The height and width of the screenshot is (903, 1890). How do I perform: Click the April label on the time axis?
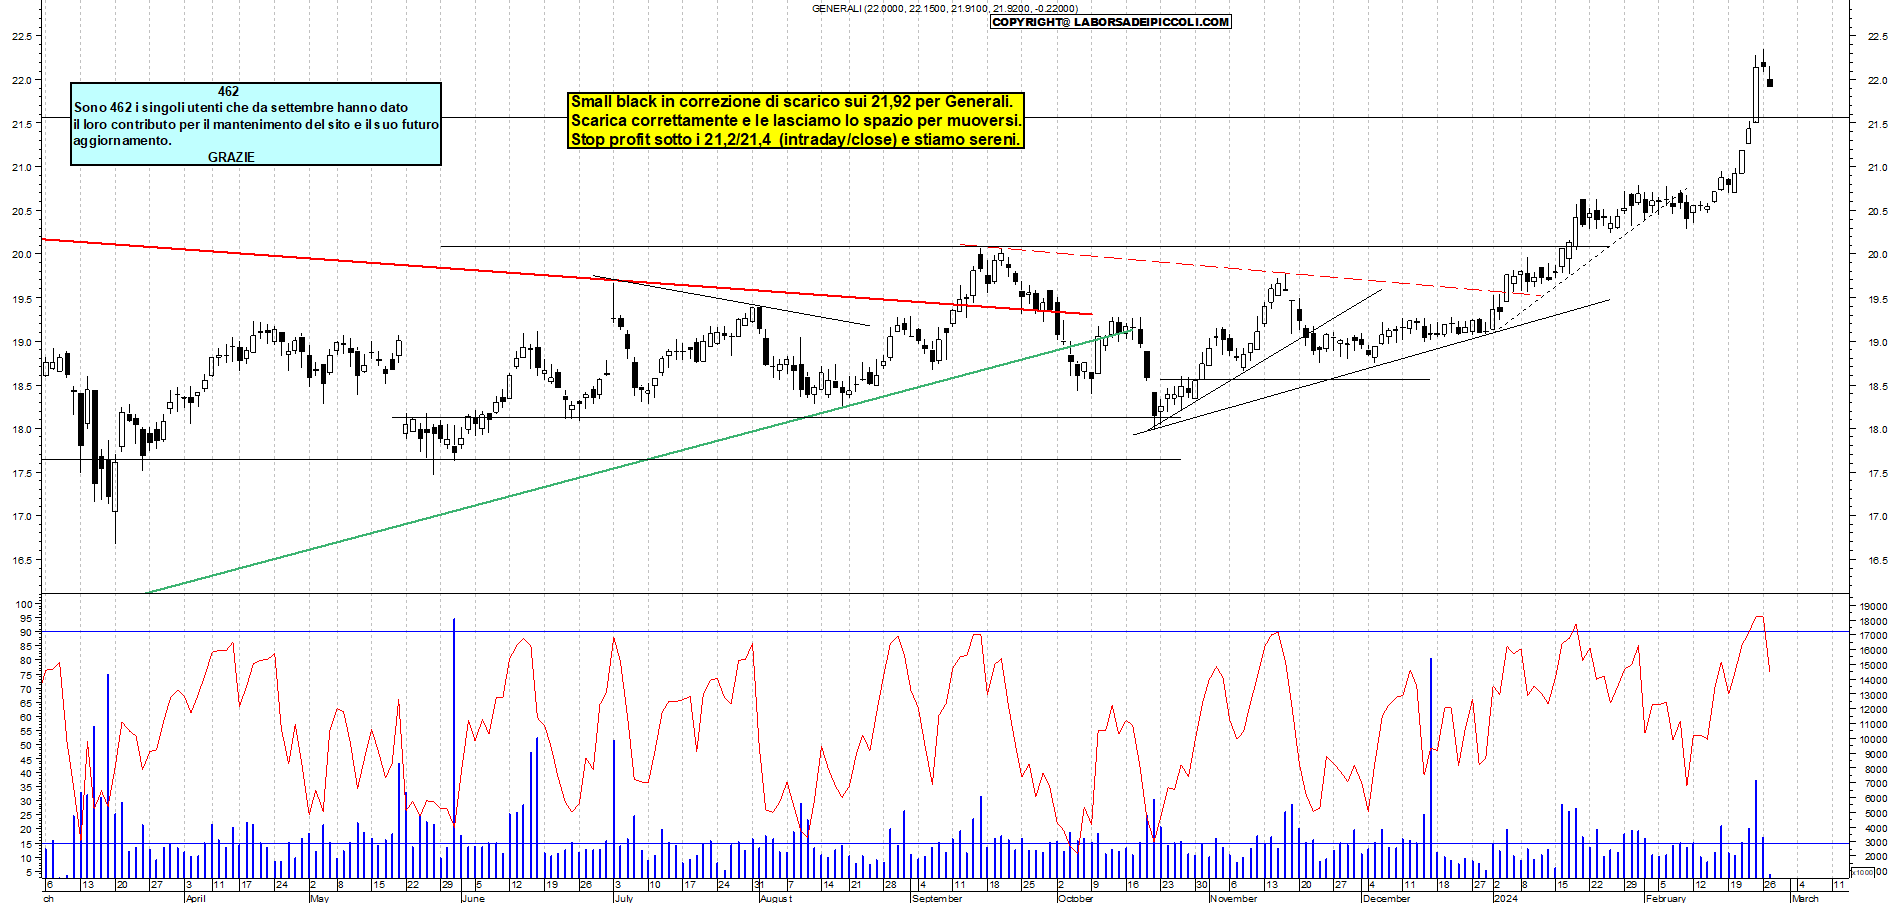point(196,898)
